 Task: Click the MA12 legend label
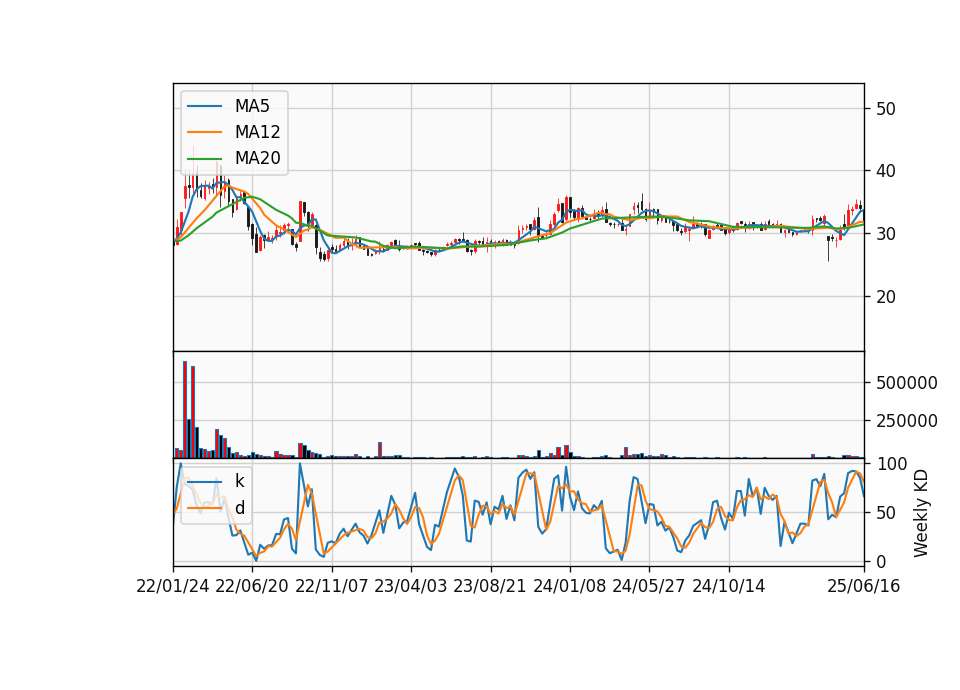257,132
